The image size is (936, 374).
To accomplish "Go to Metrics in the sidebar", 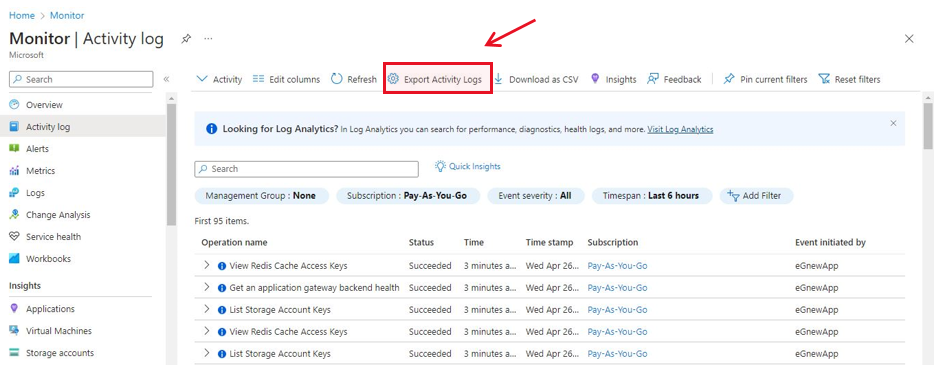I will tap(41, 171).
